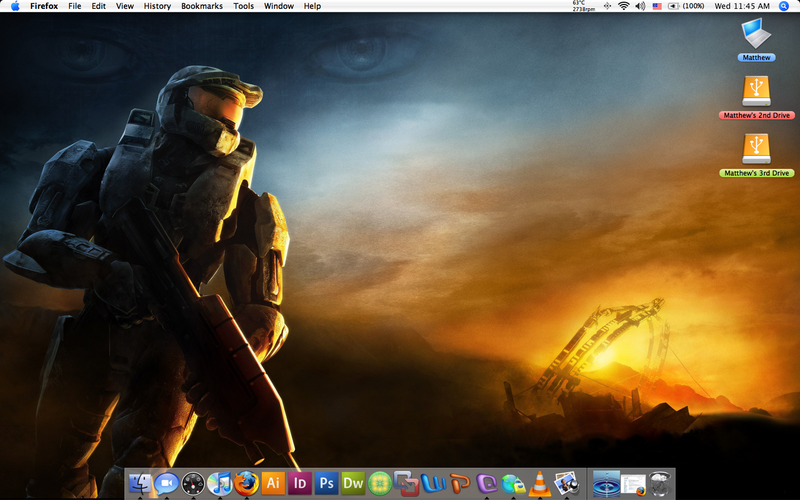This screenshot has height=500, width=800.
Task: Select the Matthew computer desktop icon
Action: click(756, 39)
